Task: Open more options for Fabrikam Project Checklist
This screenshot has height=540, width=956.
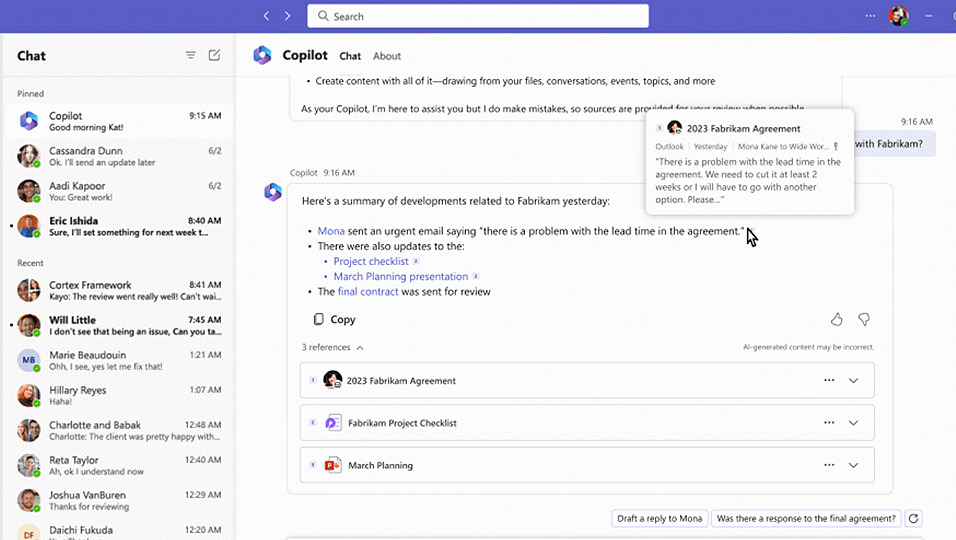Action: [829, 422]
